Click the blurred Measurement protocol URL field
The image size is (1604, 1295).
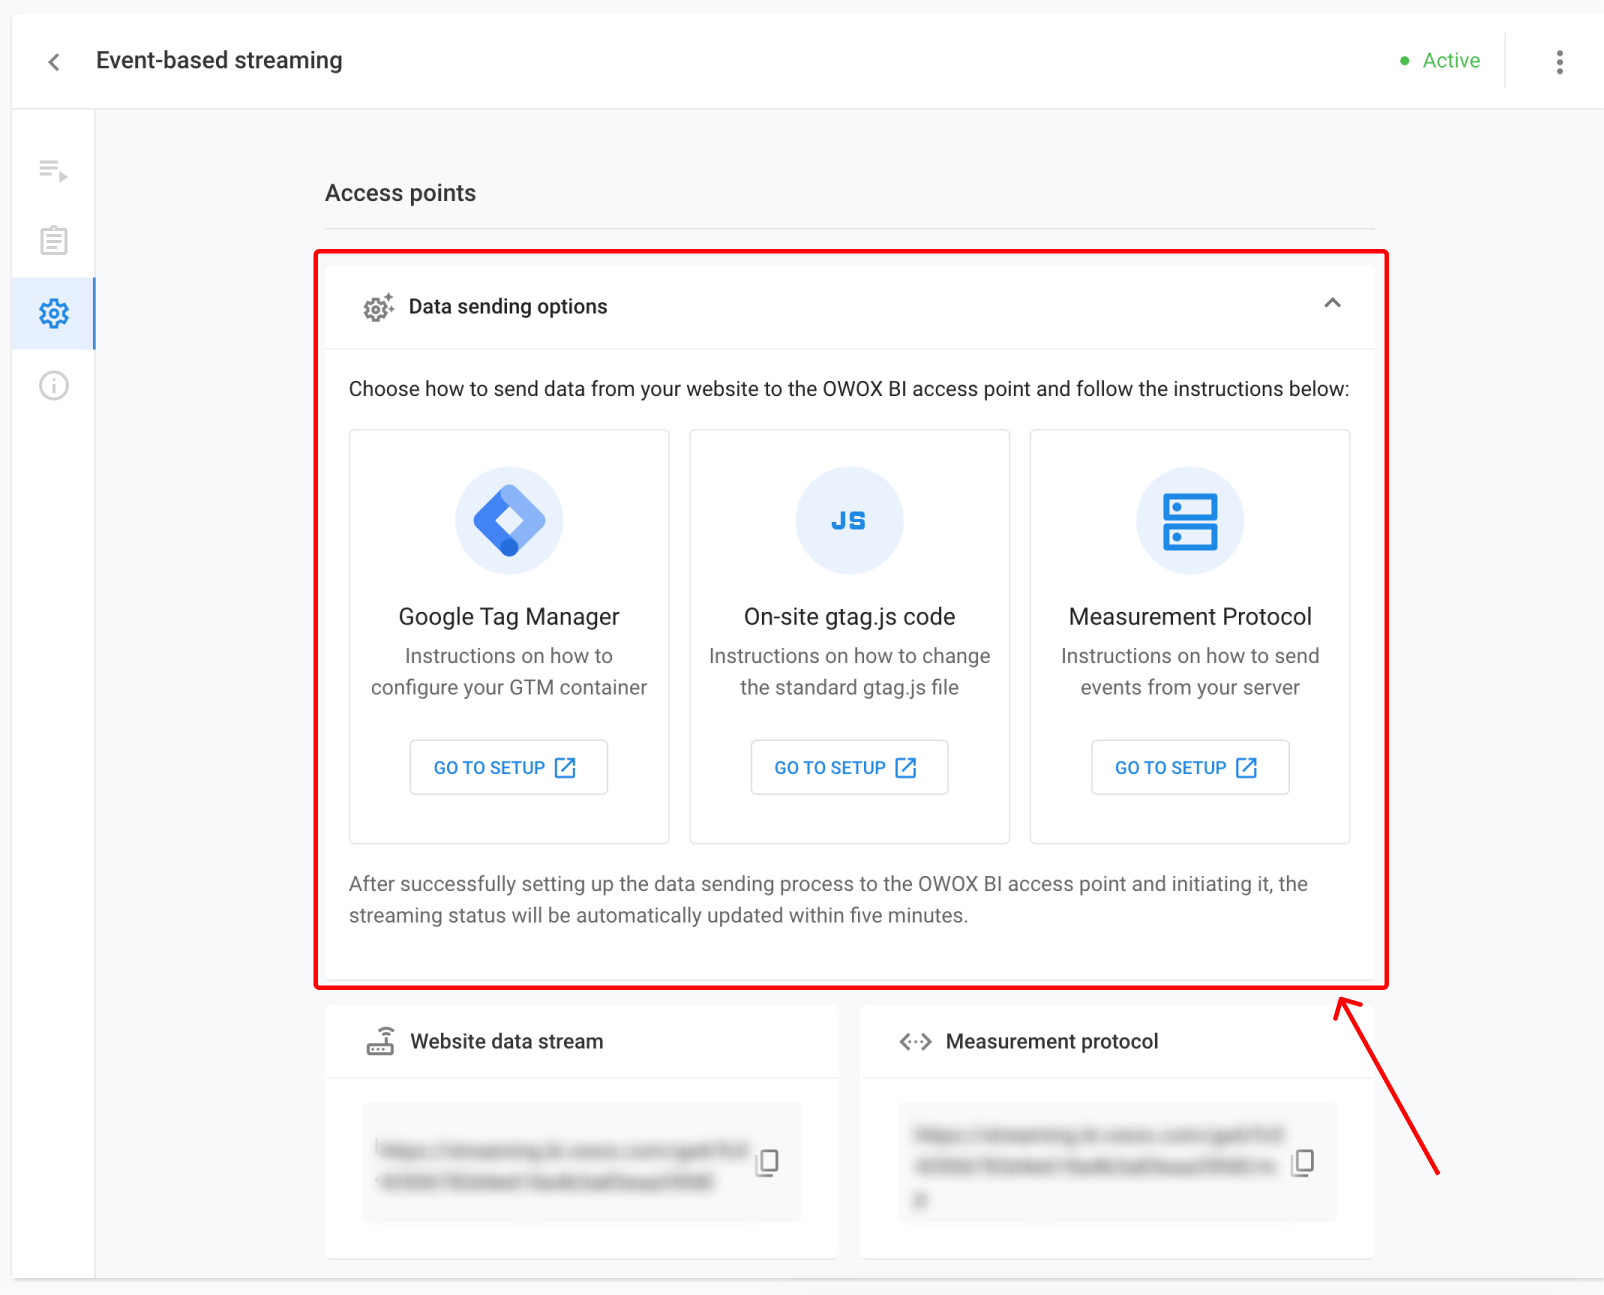[x=1117, y=1162]
